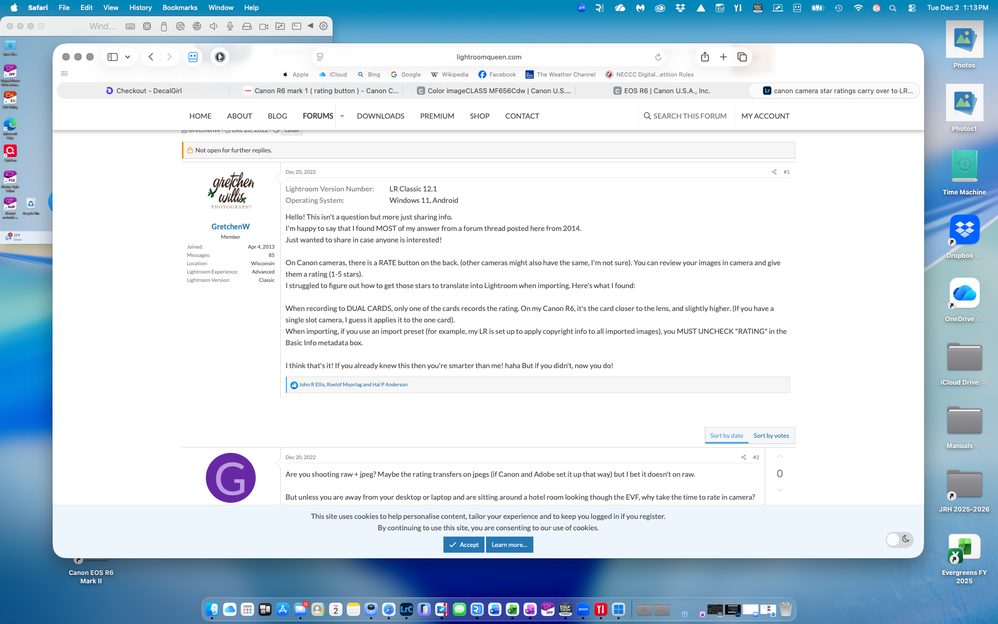
Task: Select Sort by date option
Action: coord(727,435)
